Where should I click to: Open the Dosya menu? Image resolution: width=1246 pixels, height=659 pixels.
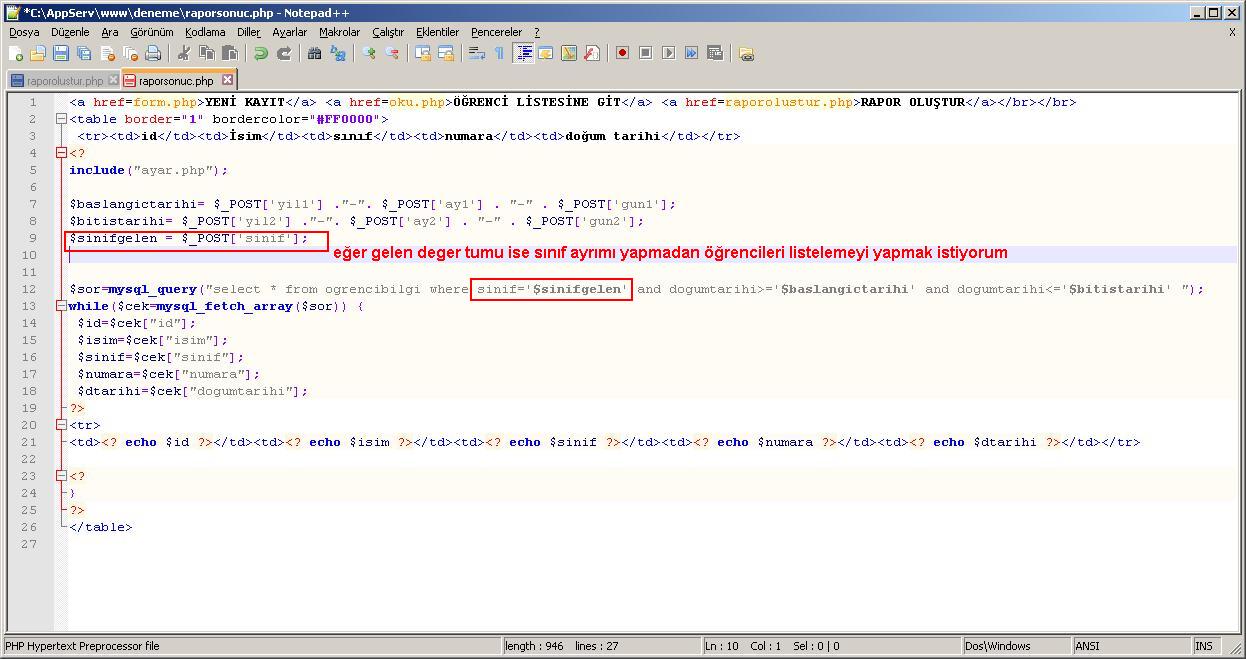pyautogui.click(x=24, y=32)
